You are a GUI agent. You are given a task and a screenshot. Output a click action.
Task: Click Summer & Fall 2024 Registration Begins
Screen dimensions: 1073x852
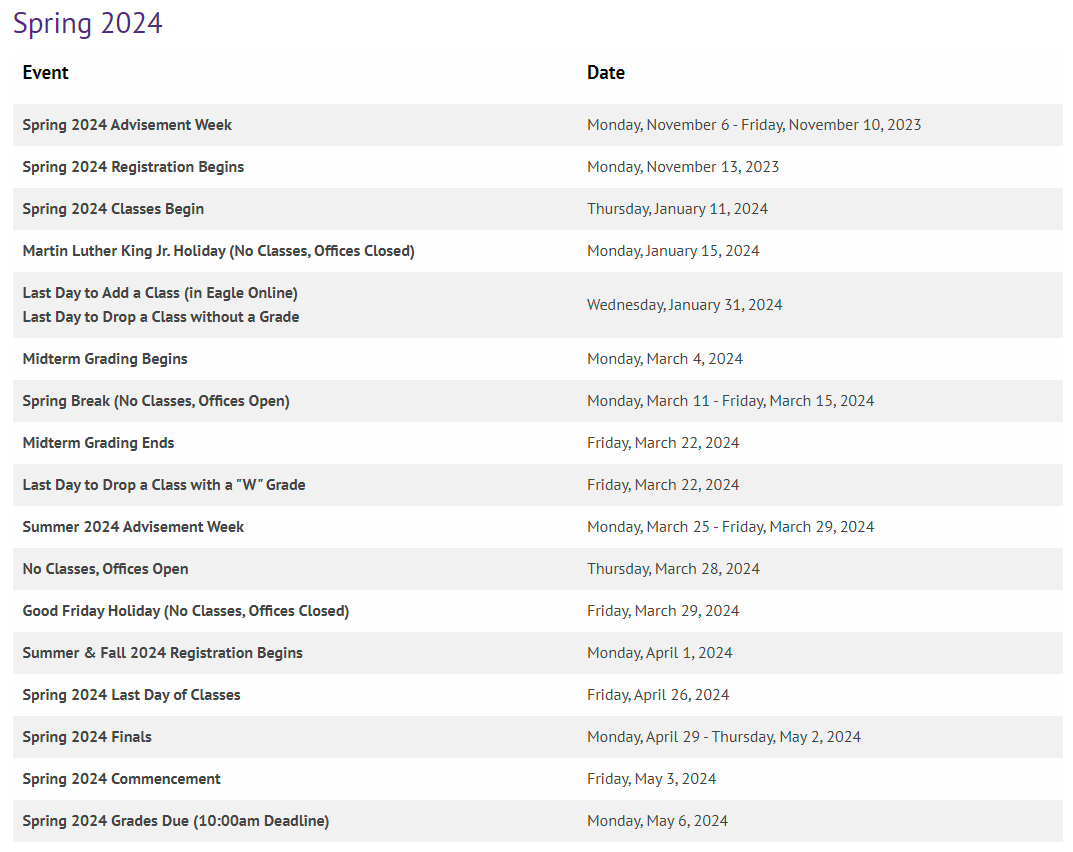pyautogui.click(x=162, y=653)
